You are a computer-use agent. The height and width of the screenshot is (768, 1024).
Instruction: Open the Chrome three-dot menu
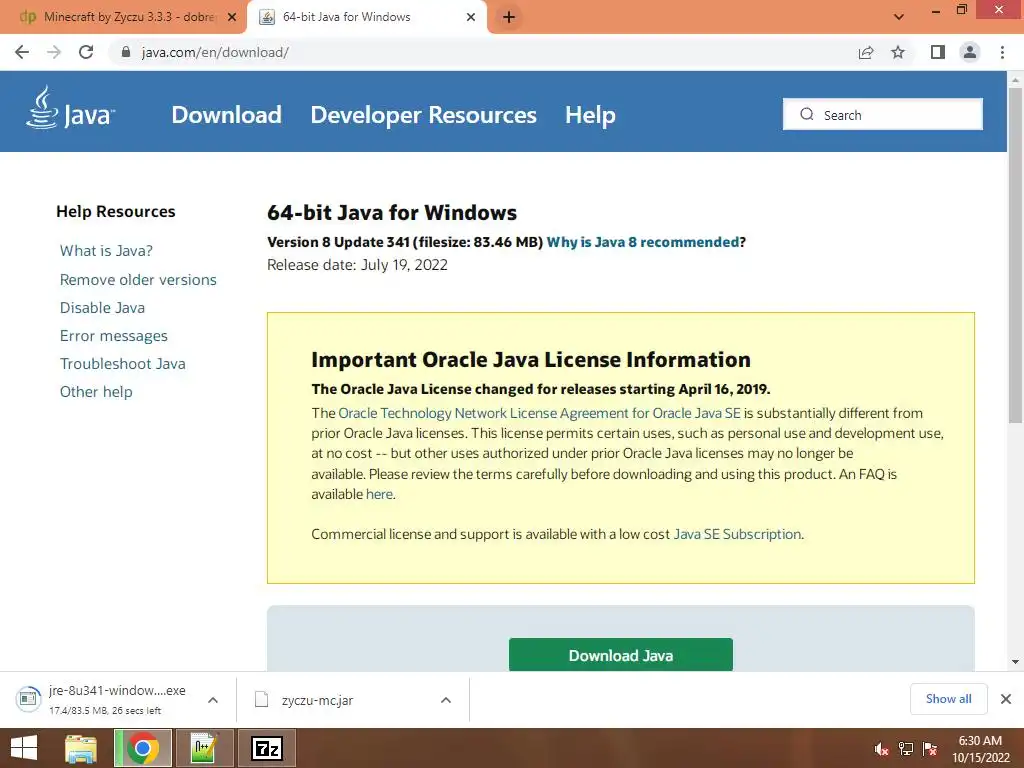pos(1002,52)
